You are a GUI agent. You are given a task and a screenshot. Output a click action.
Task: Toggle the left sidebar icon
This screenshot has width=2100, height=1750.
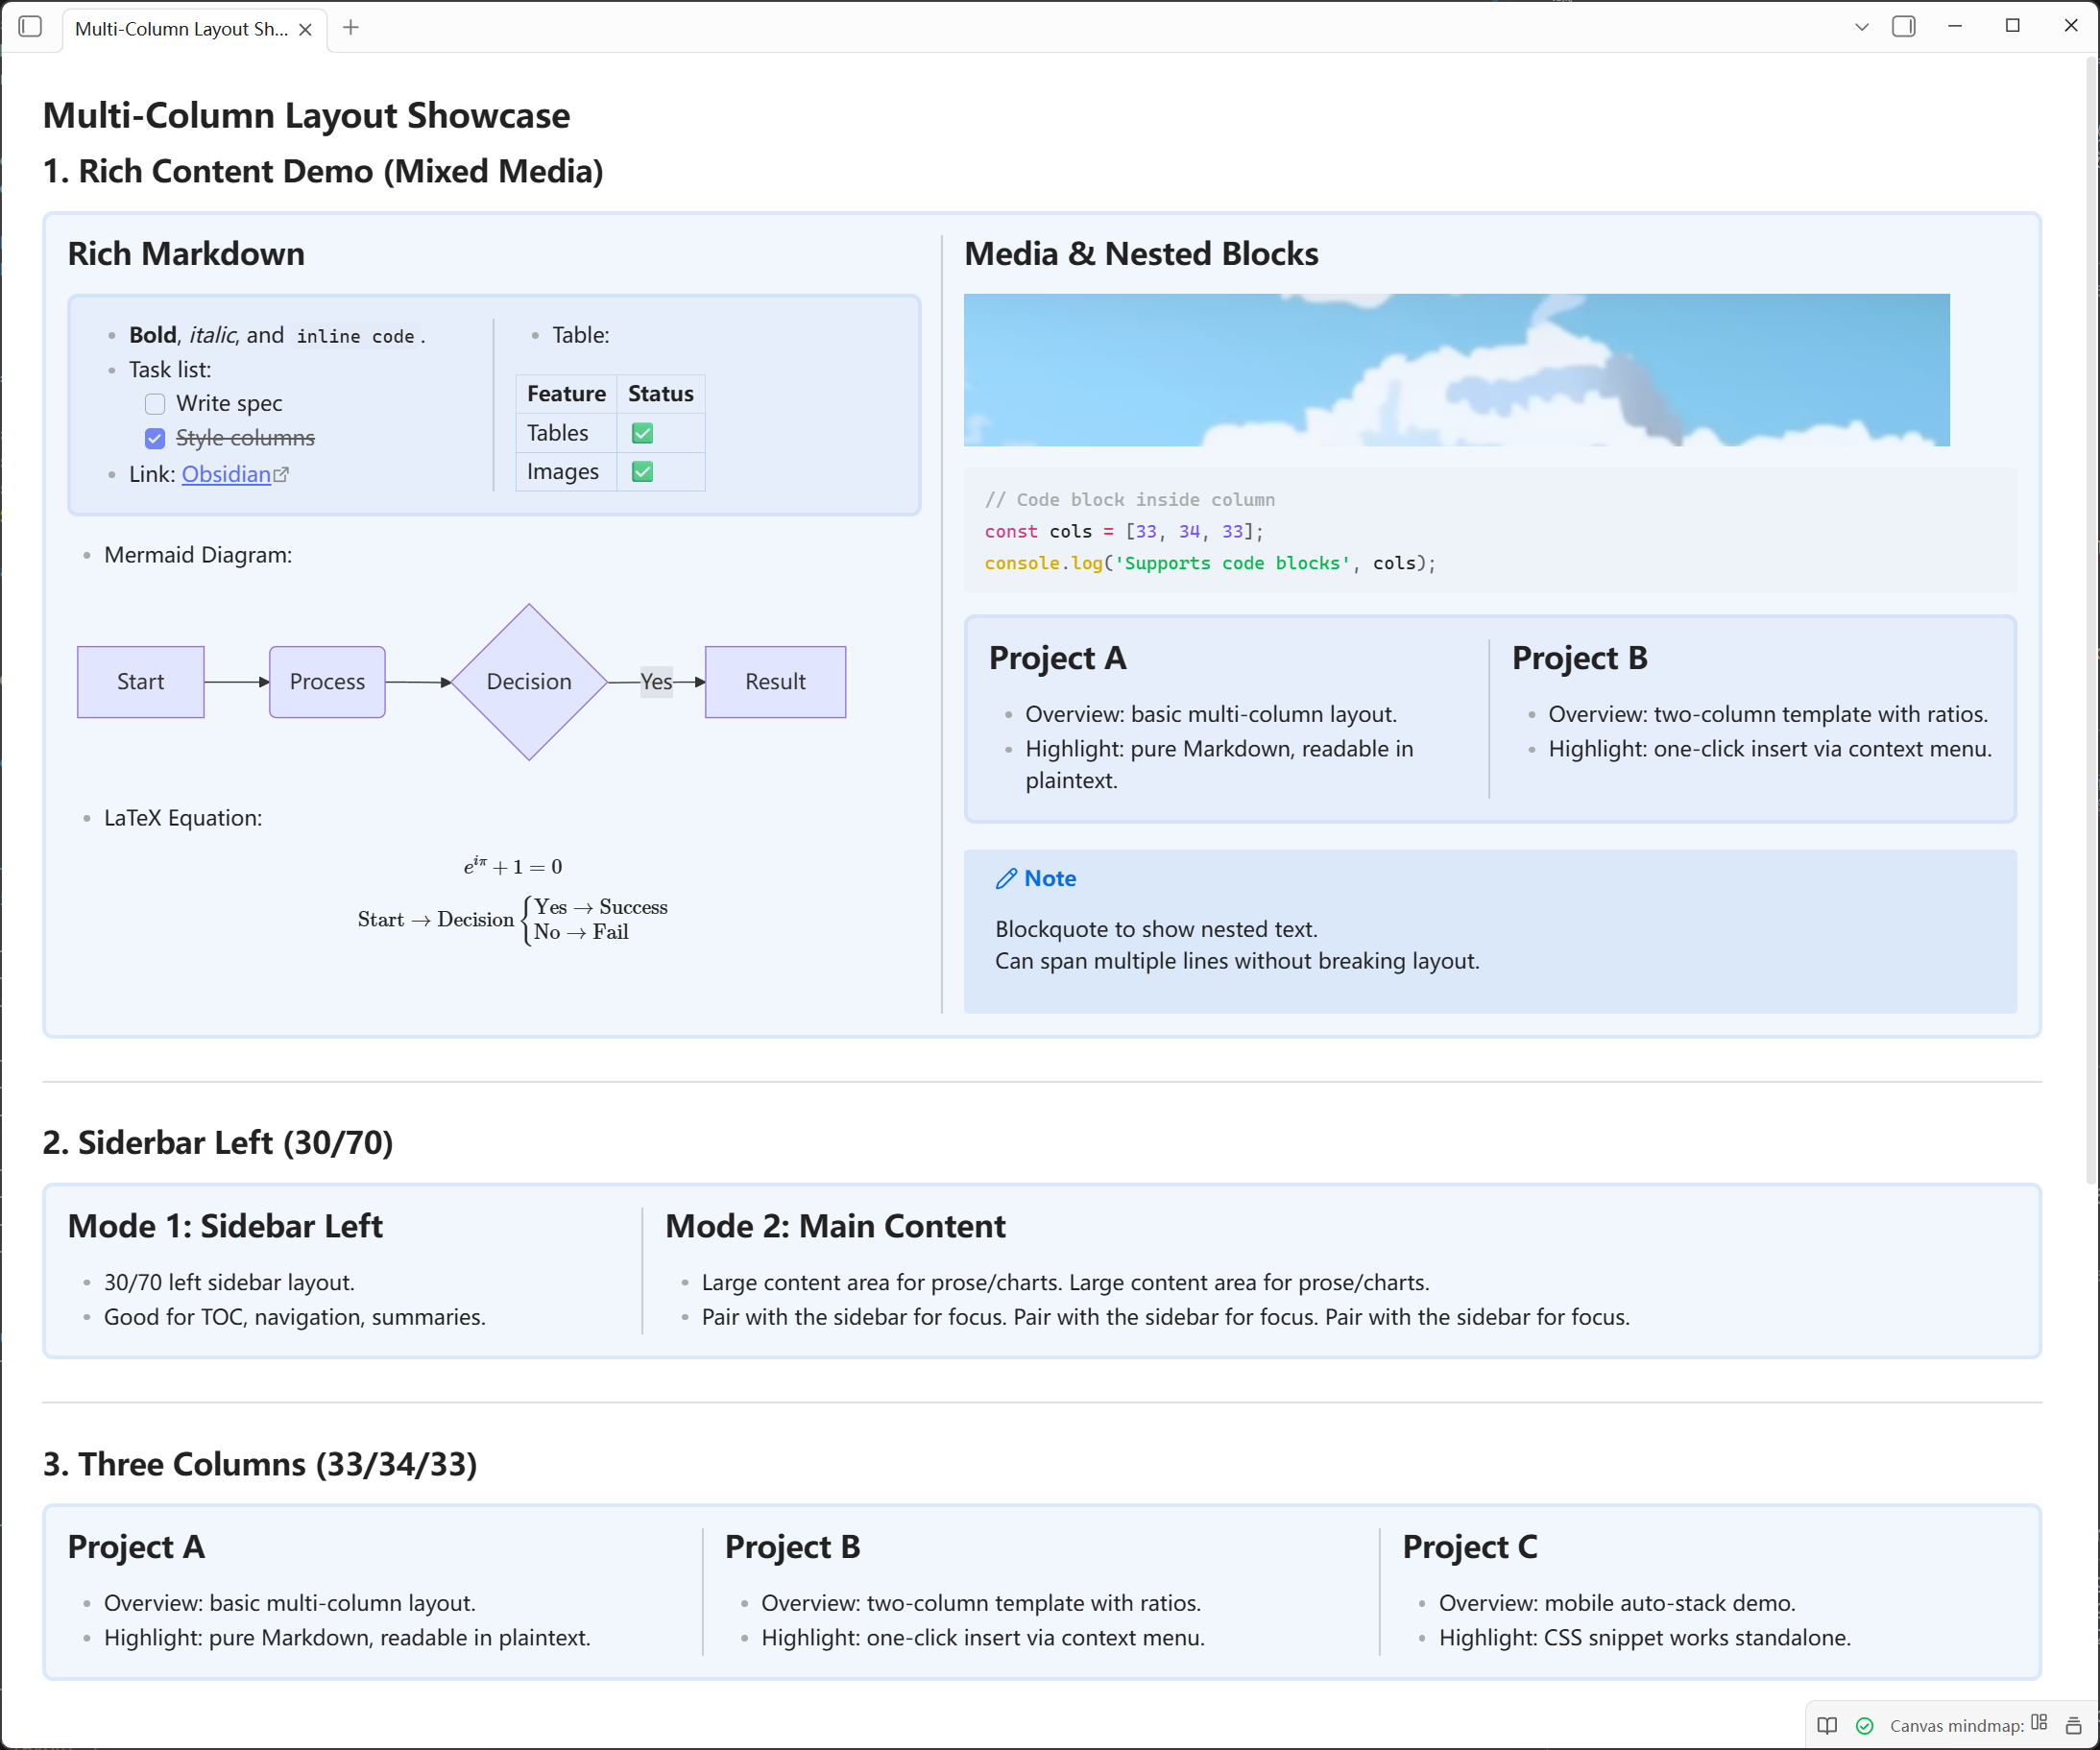coord(30,27)
